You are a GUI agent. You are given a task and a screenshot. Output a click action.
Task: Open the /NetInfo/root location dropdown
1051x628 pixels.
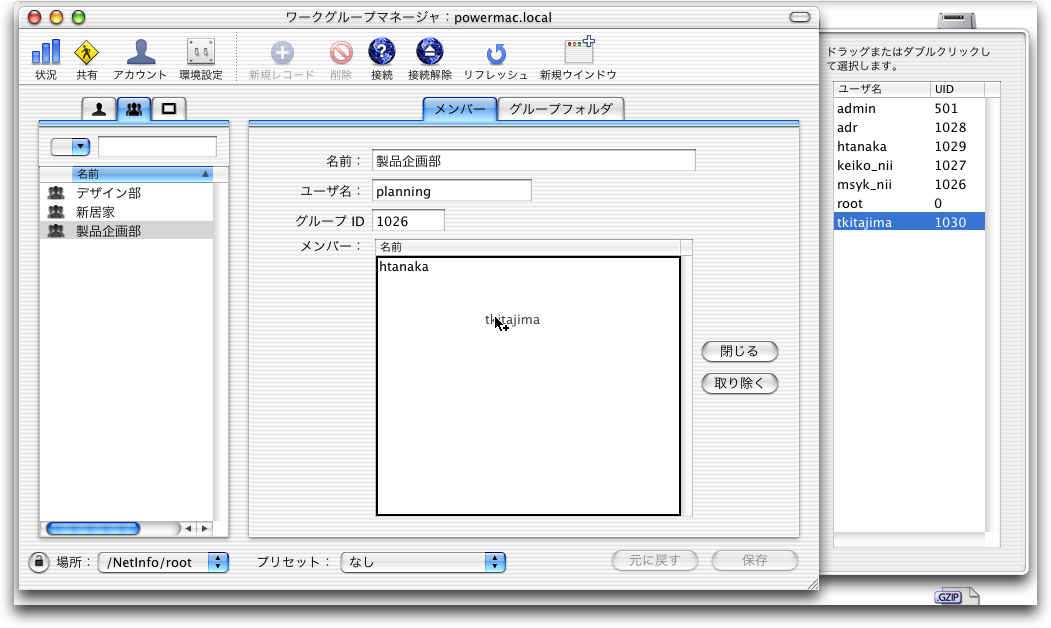pos(163,562)
